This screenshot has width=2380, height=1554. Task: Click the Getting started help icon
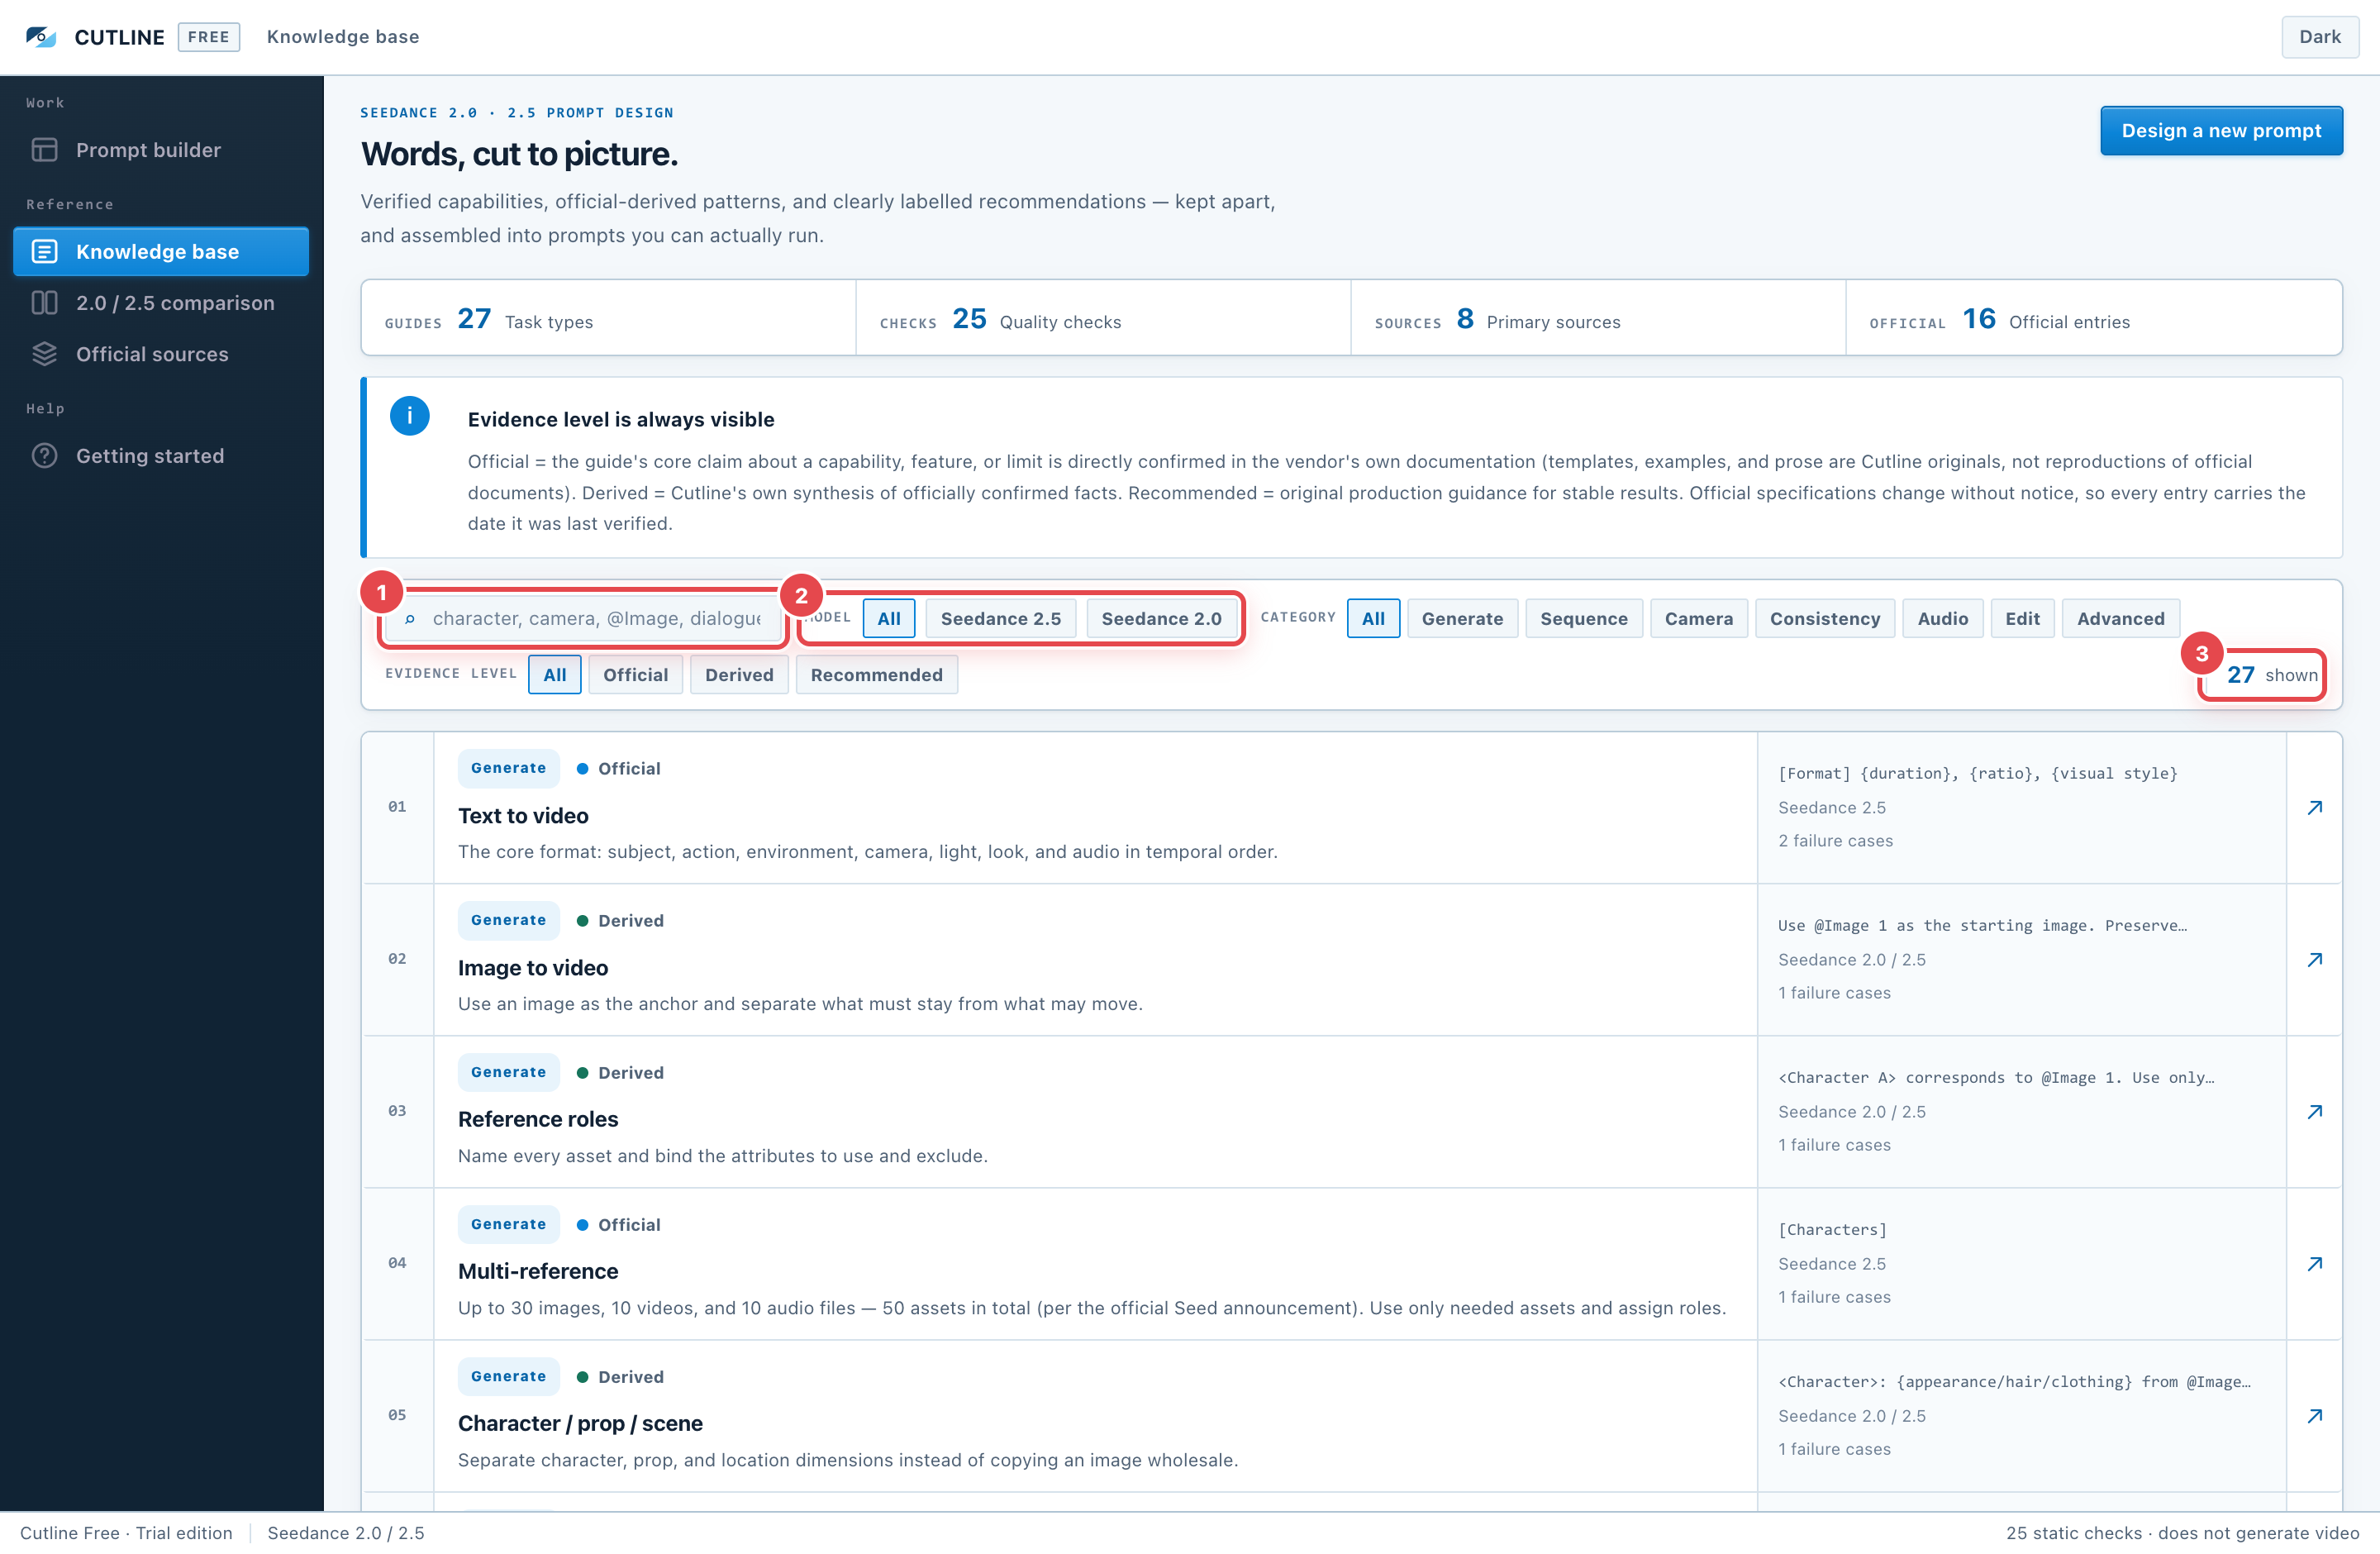[44, 456]
